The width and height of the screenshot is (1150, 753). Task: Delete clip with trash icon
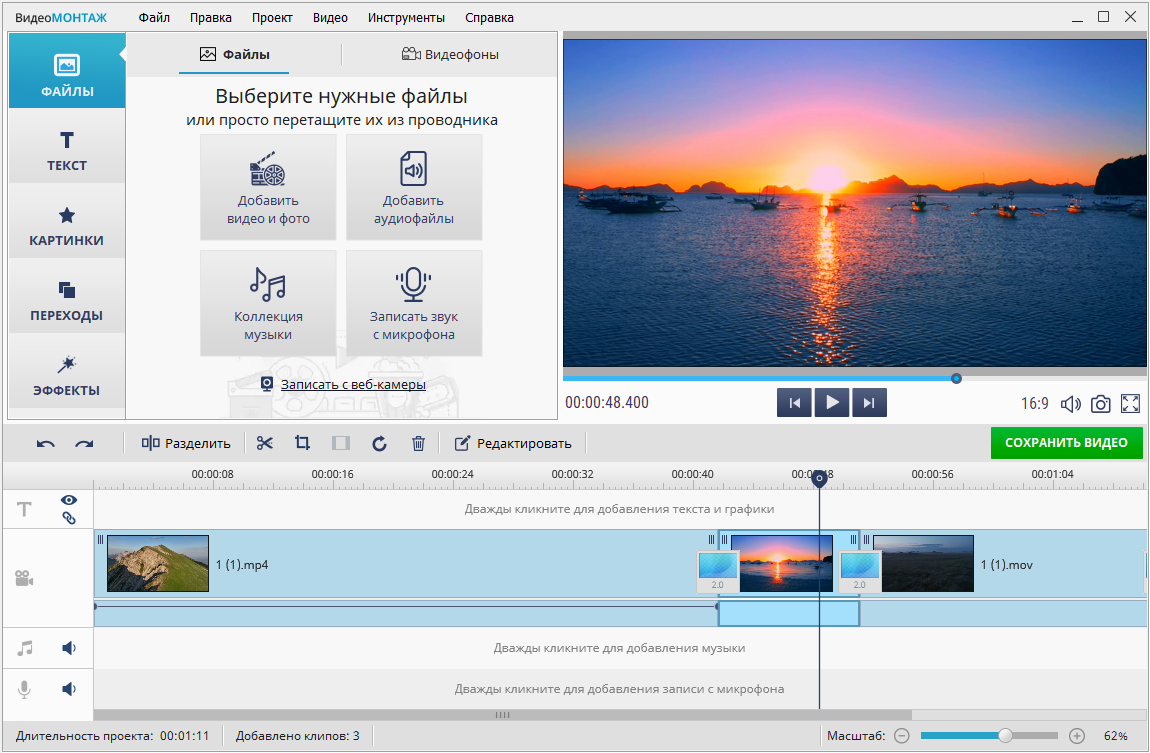coord(419,443)
